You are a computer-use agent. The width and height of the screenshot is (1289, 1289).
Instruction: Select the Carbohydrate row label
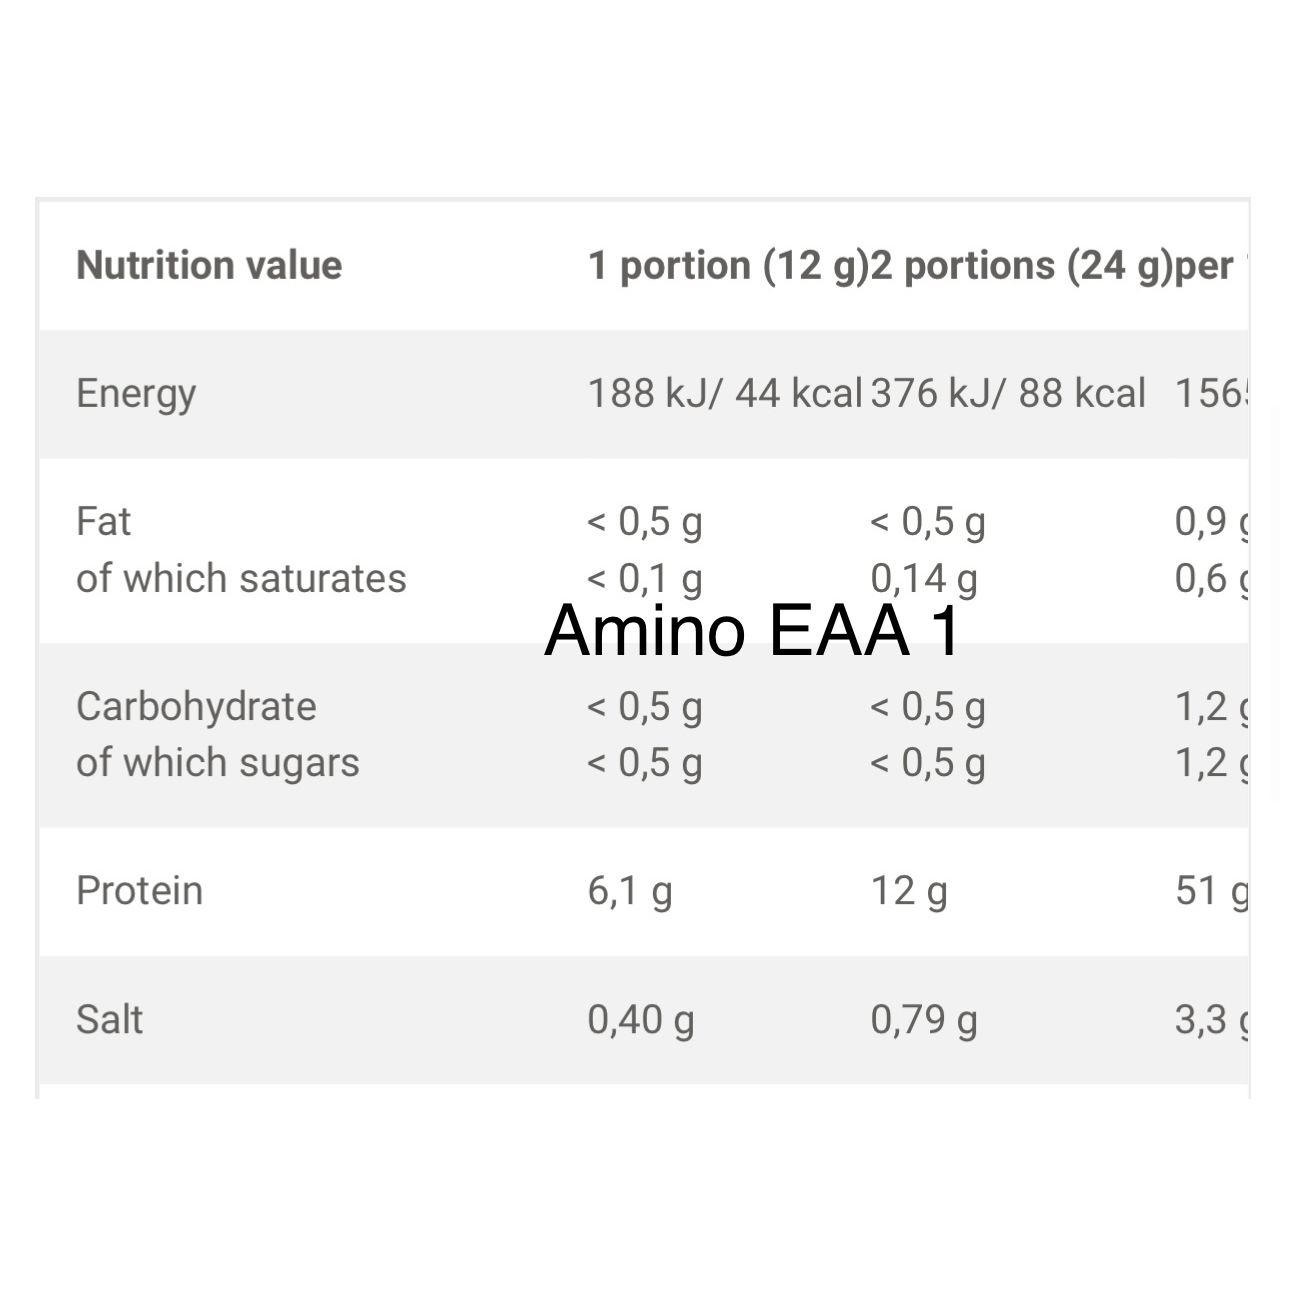pyautogui.click(x=196, y=706)
